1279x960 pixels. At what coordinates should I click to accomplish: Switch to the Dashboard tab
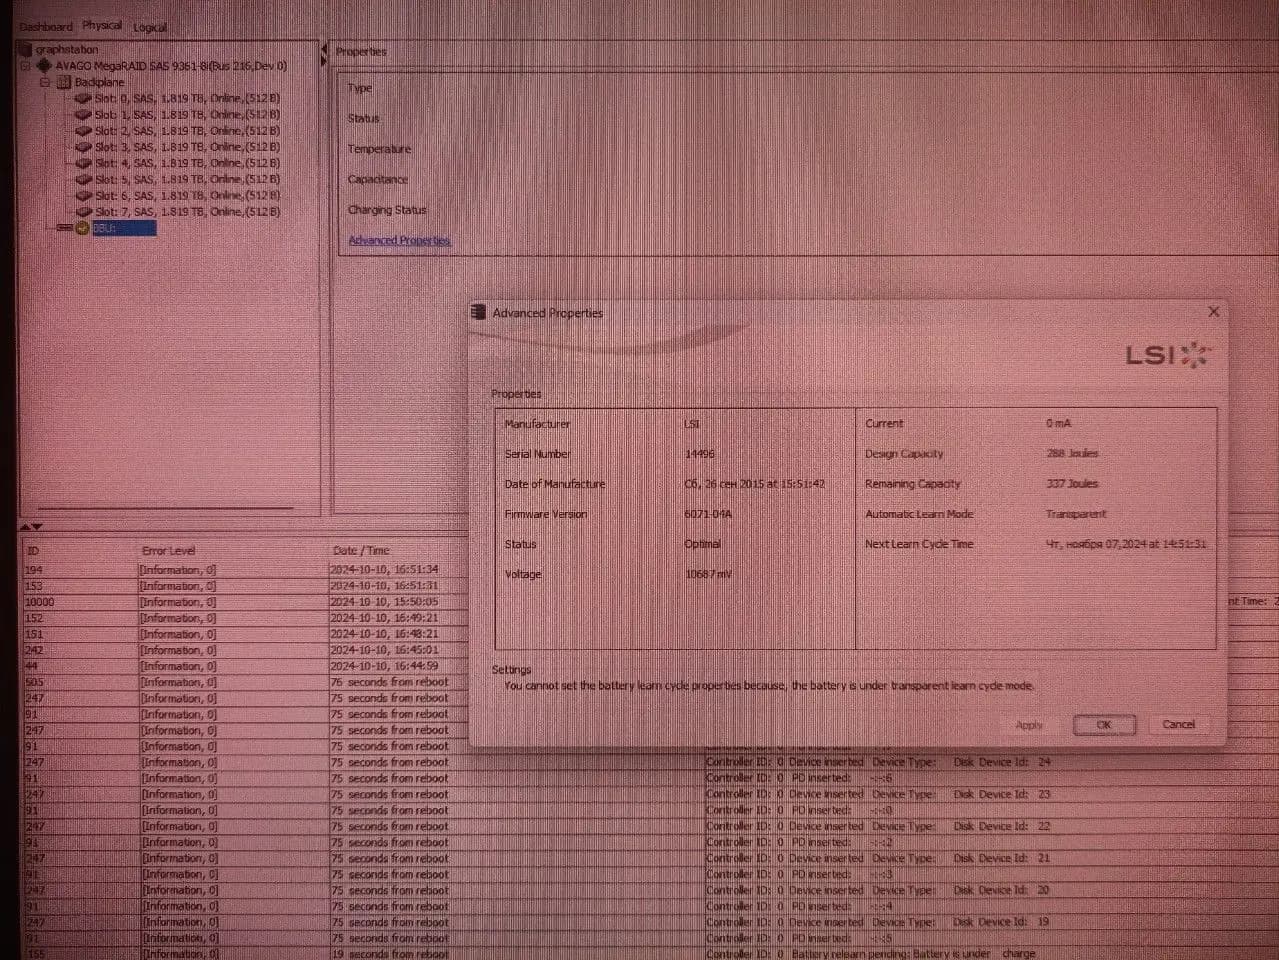coord(46,27)
